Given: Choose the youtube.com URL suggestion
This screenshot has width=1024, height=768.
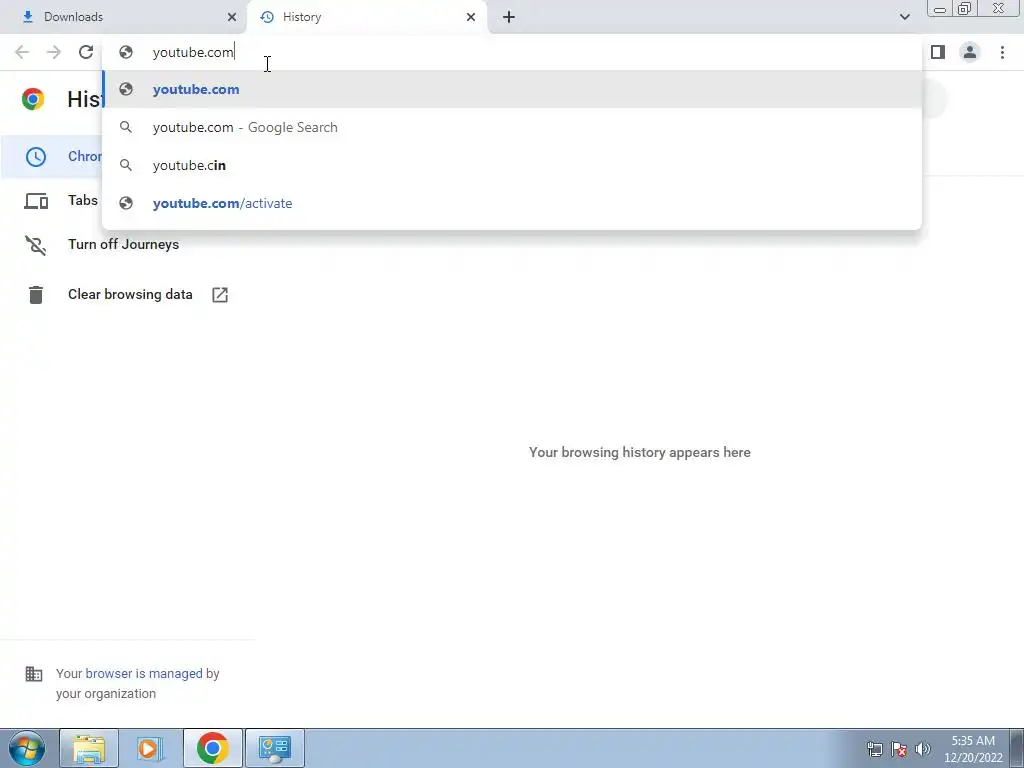Looking at the screenshot, I should tap(512, 89).
